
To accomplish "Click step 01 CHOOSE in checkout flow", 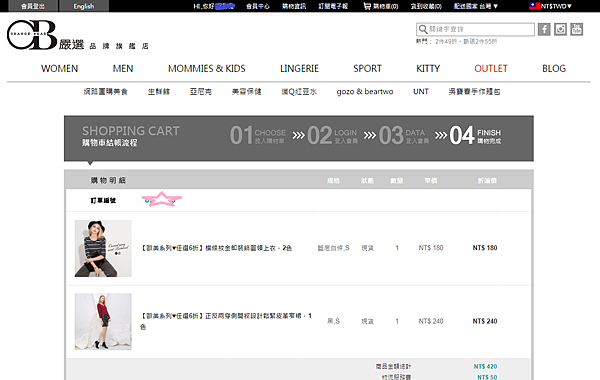I will coord(258,135).
